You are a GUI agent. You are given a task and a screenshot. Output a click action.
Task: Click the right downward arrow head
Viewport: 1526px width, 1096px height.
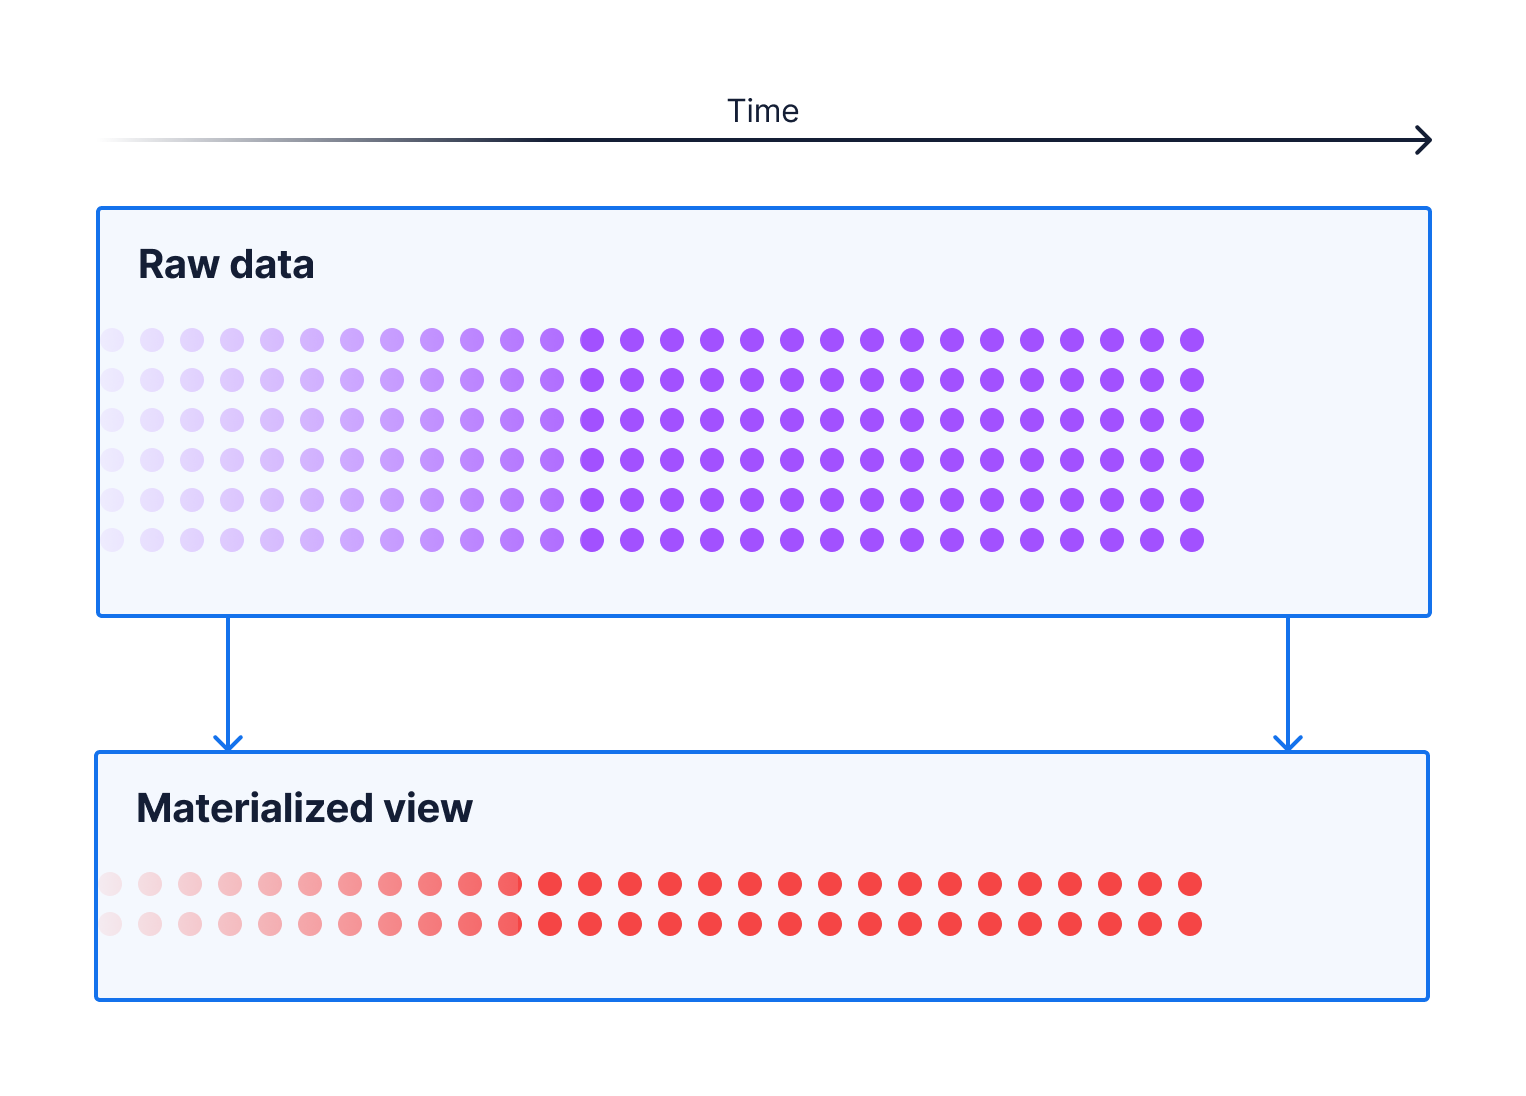[x=1288, y=743]
